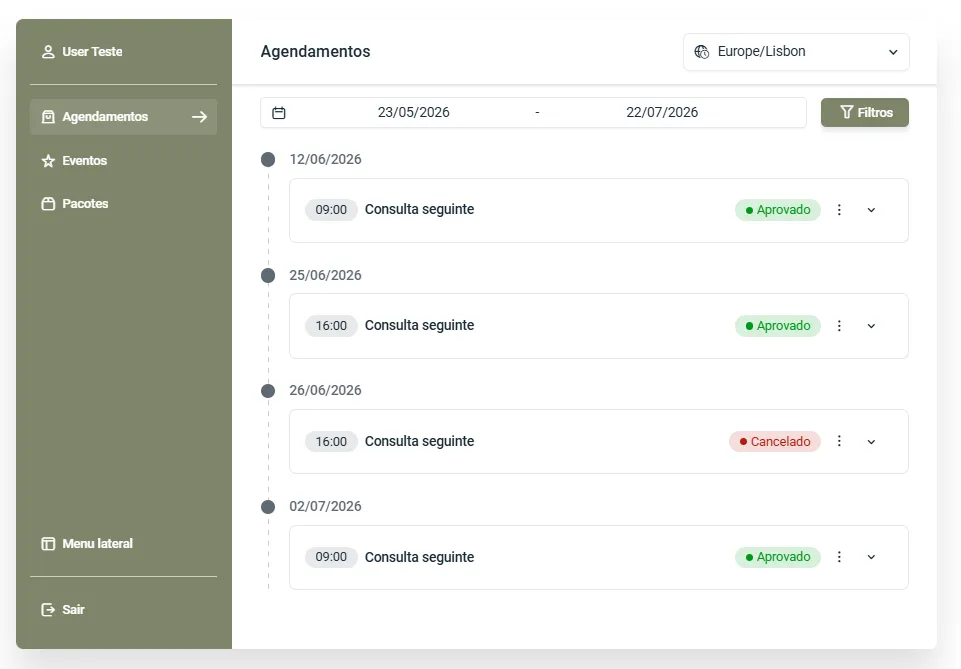This screenshot has width=961, height=669.
Task: Open the Filtros button
Action: click(x=865, y=113)
